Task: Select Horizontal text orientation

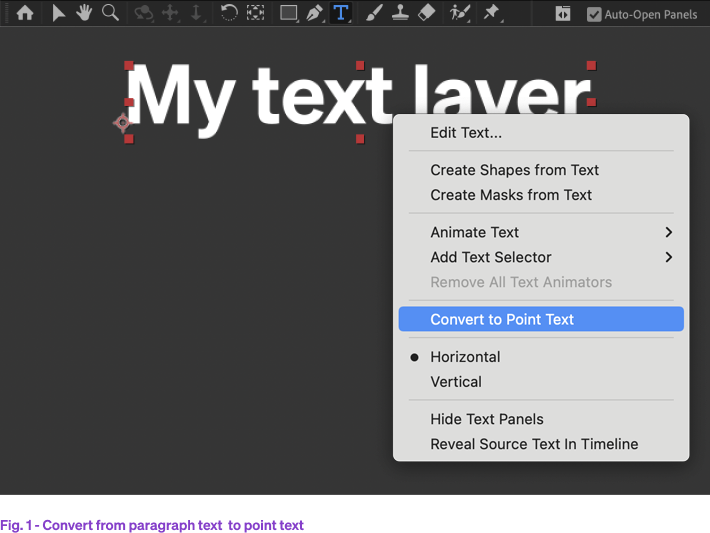Action: pos(541,357)
